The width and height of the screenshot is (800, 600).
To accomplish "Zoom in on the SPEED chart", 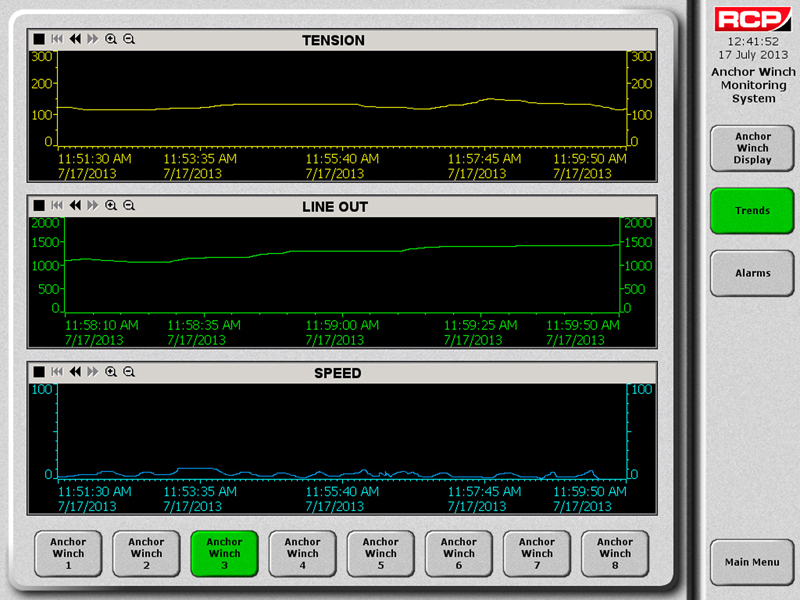I will tap(111, 372).
